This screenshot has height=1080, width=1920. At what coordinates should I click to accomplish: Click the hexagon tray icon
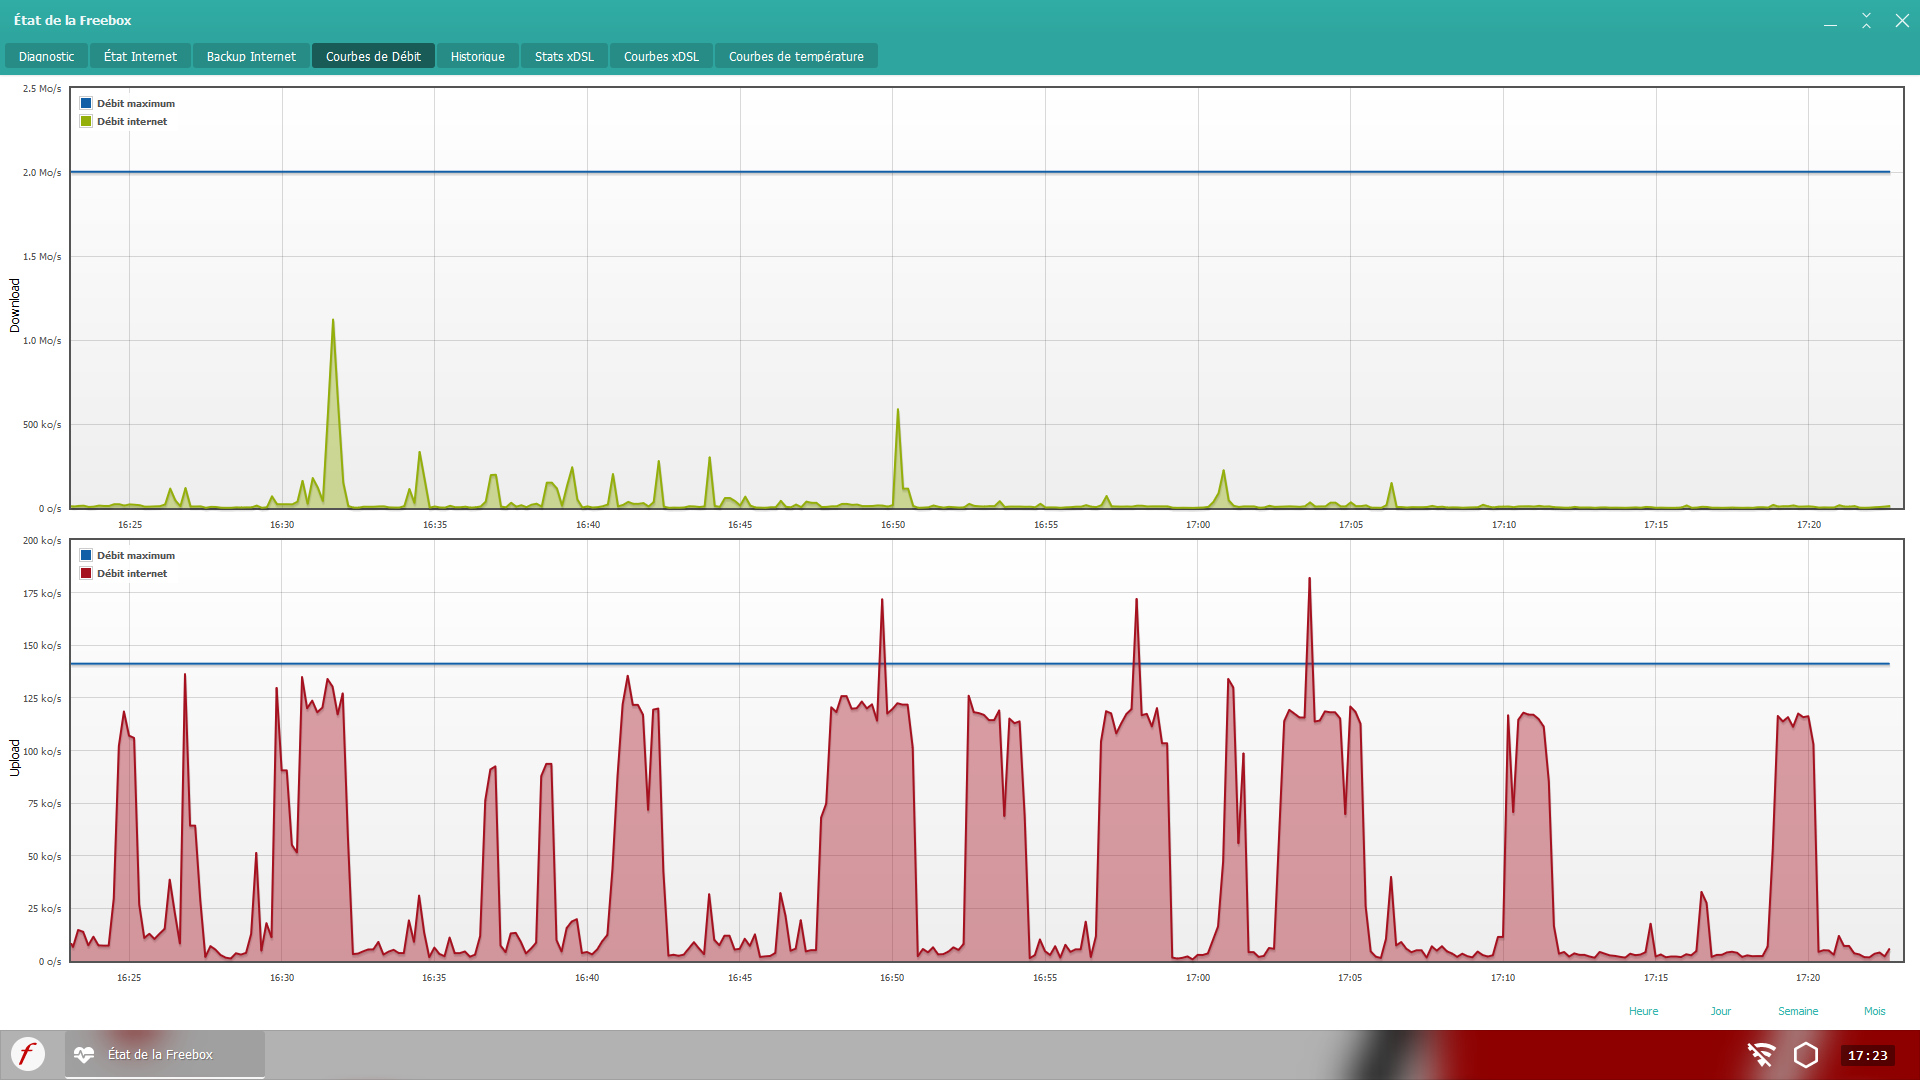[x=1806, y=1055]
